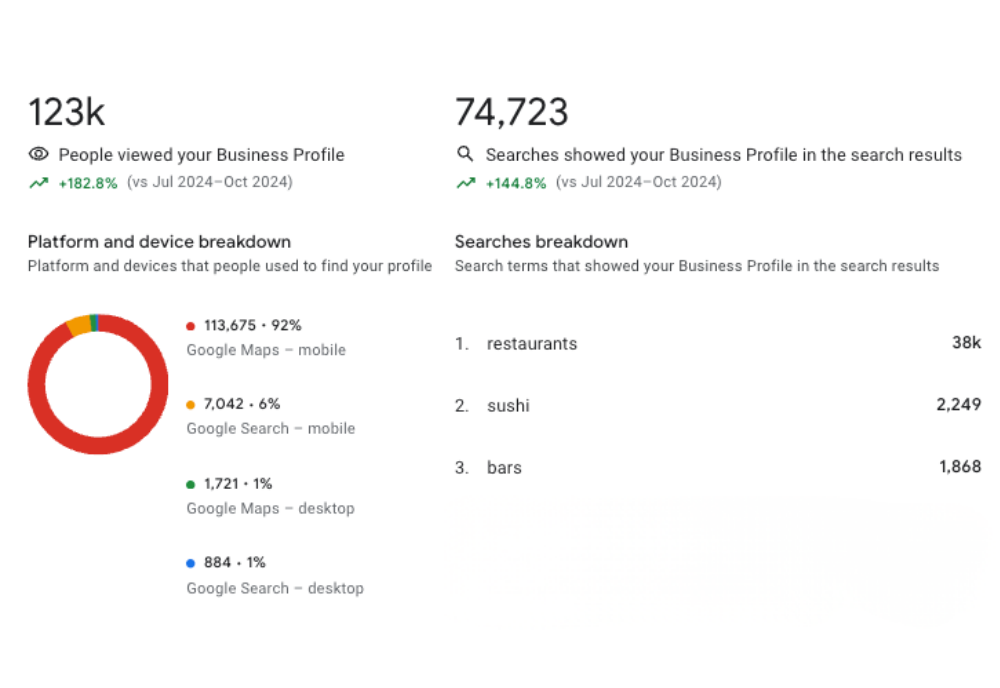Click the orange segment of the donut chart
1000x688 pixels.
click(79, 325)
